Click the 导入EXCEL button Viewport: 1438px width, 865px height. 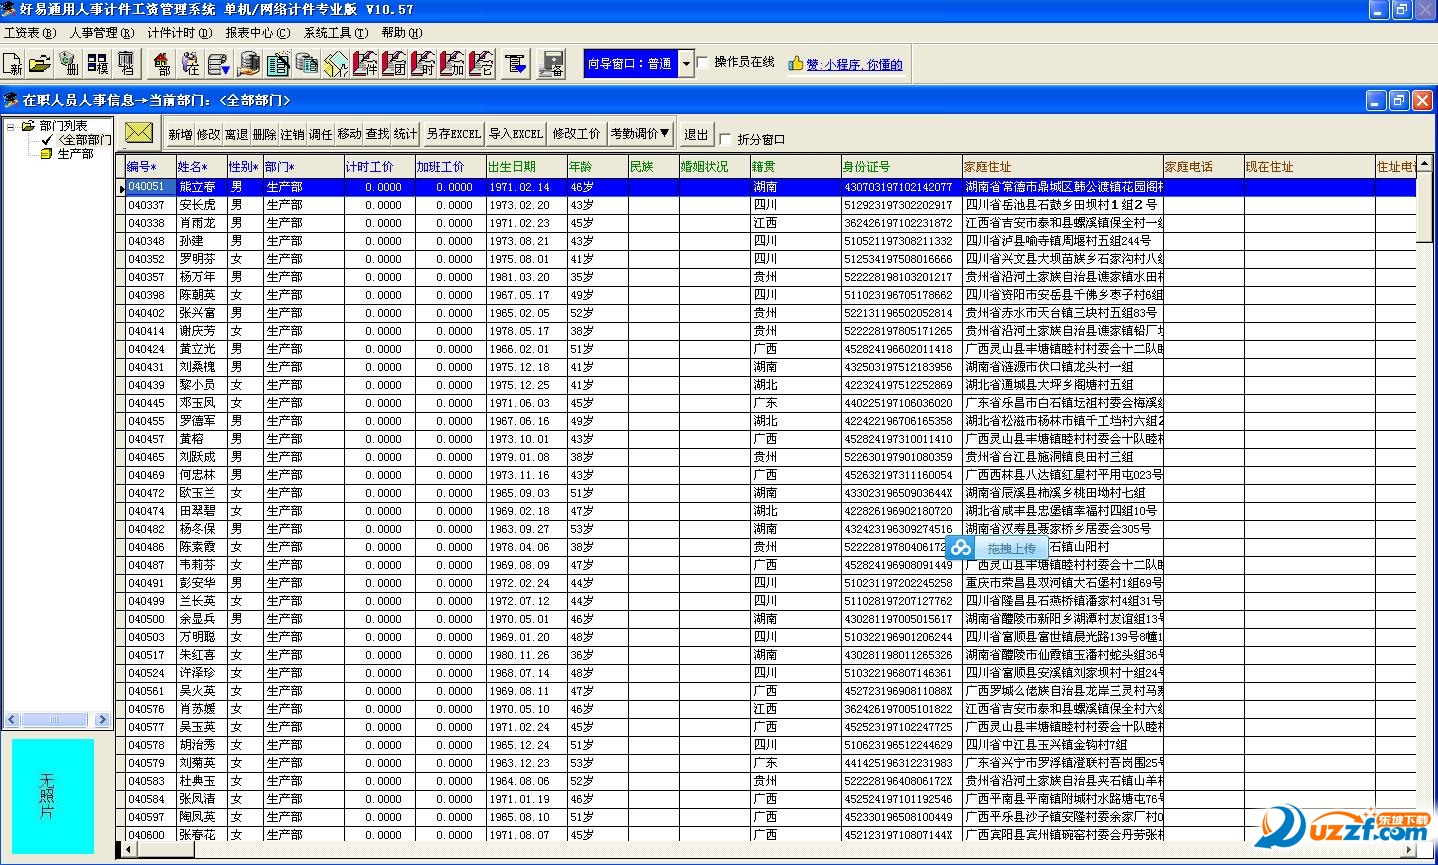(x=516, y=133)
